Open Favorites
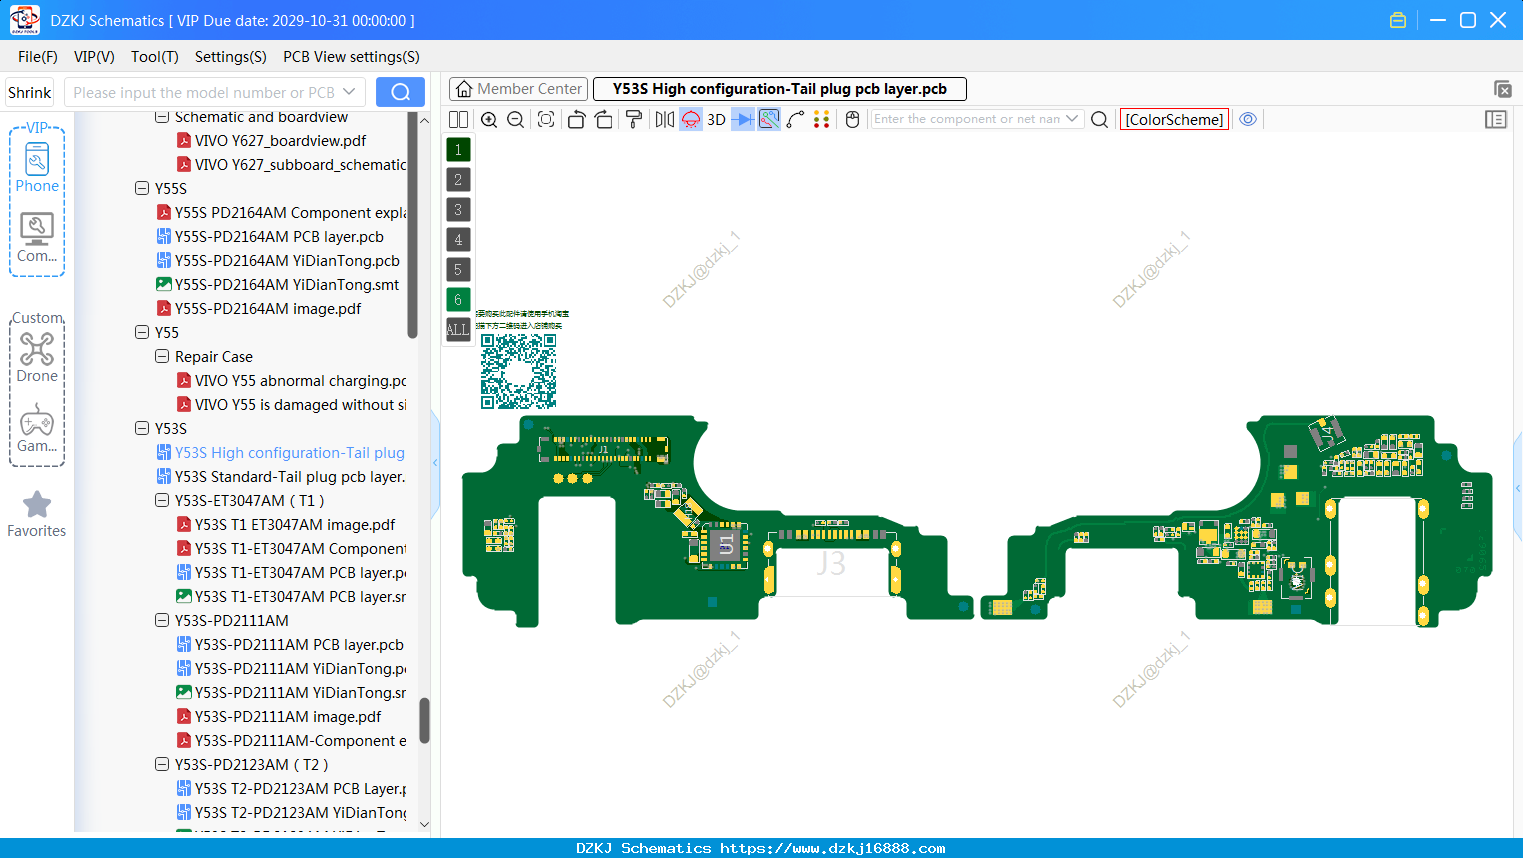The image size is (1523, 858). tap(37, 514)
